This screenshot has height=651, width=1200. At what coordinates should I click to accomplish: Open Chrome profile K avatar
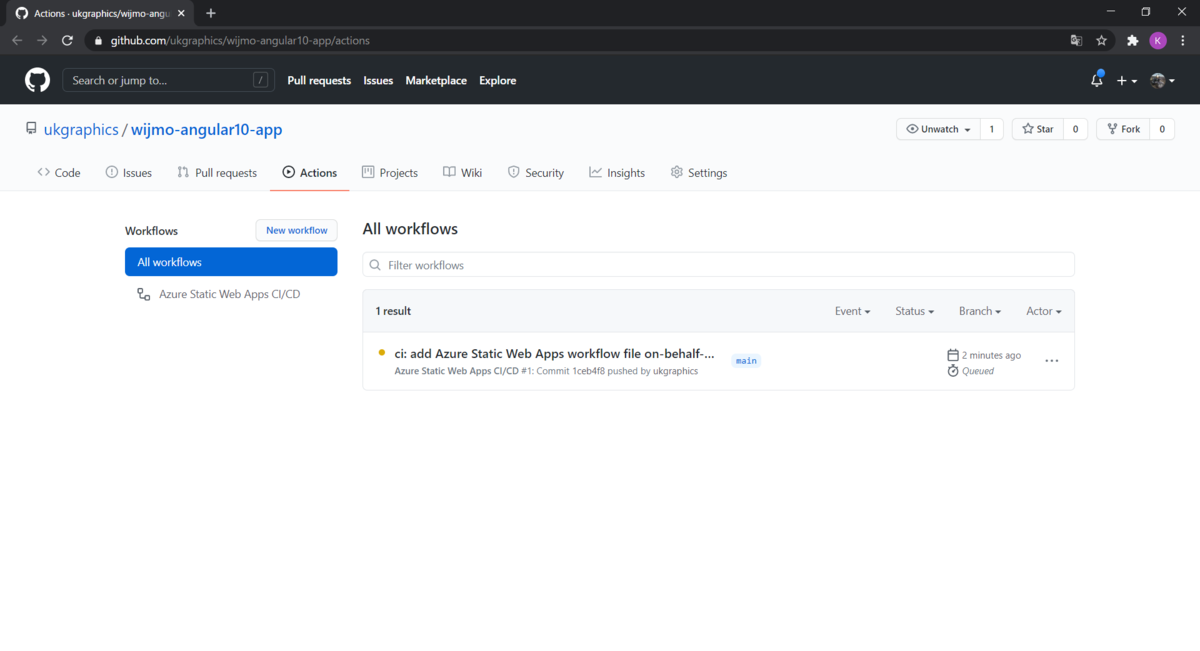pos(1158,40)
